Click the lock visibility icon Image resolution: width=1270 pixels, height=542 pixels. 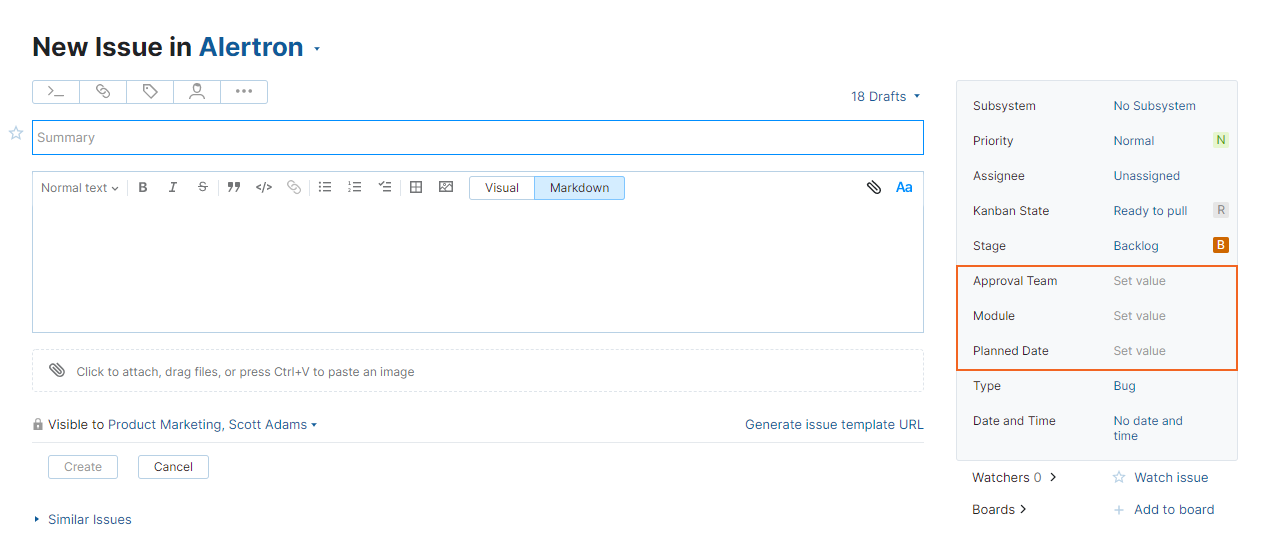38,424
